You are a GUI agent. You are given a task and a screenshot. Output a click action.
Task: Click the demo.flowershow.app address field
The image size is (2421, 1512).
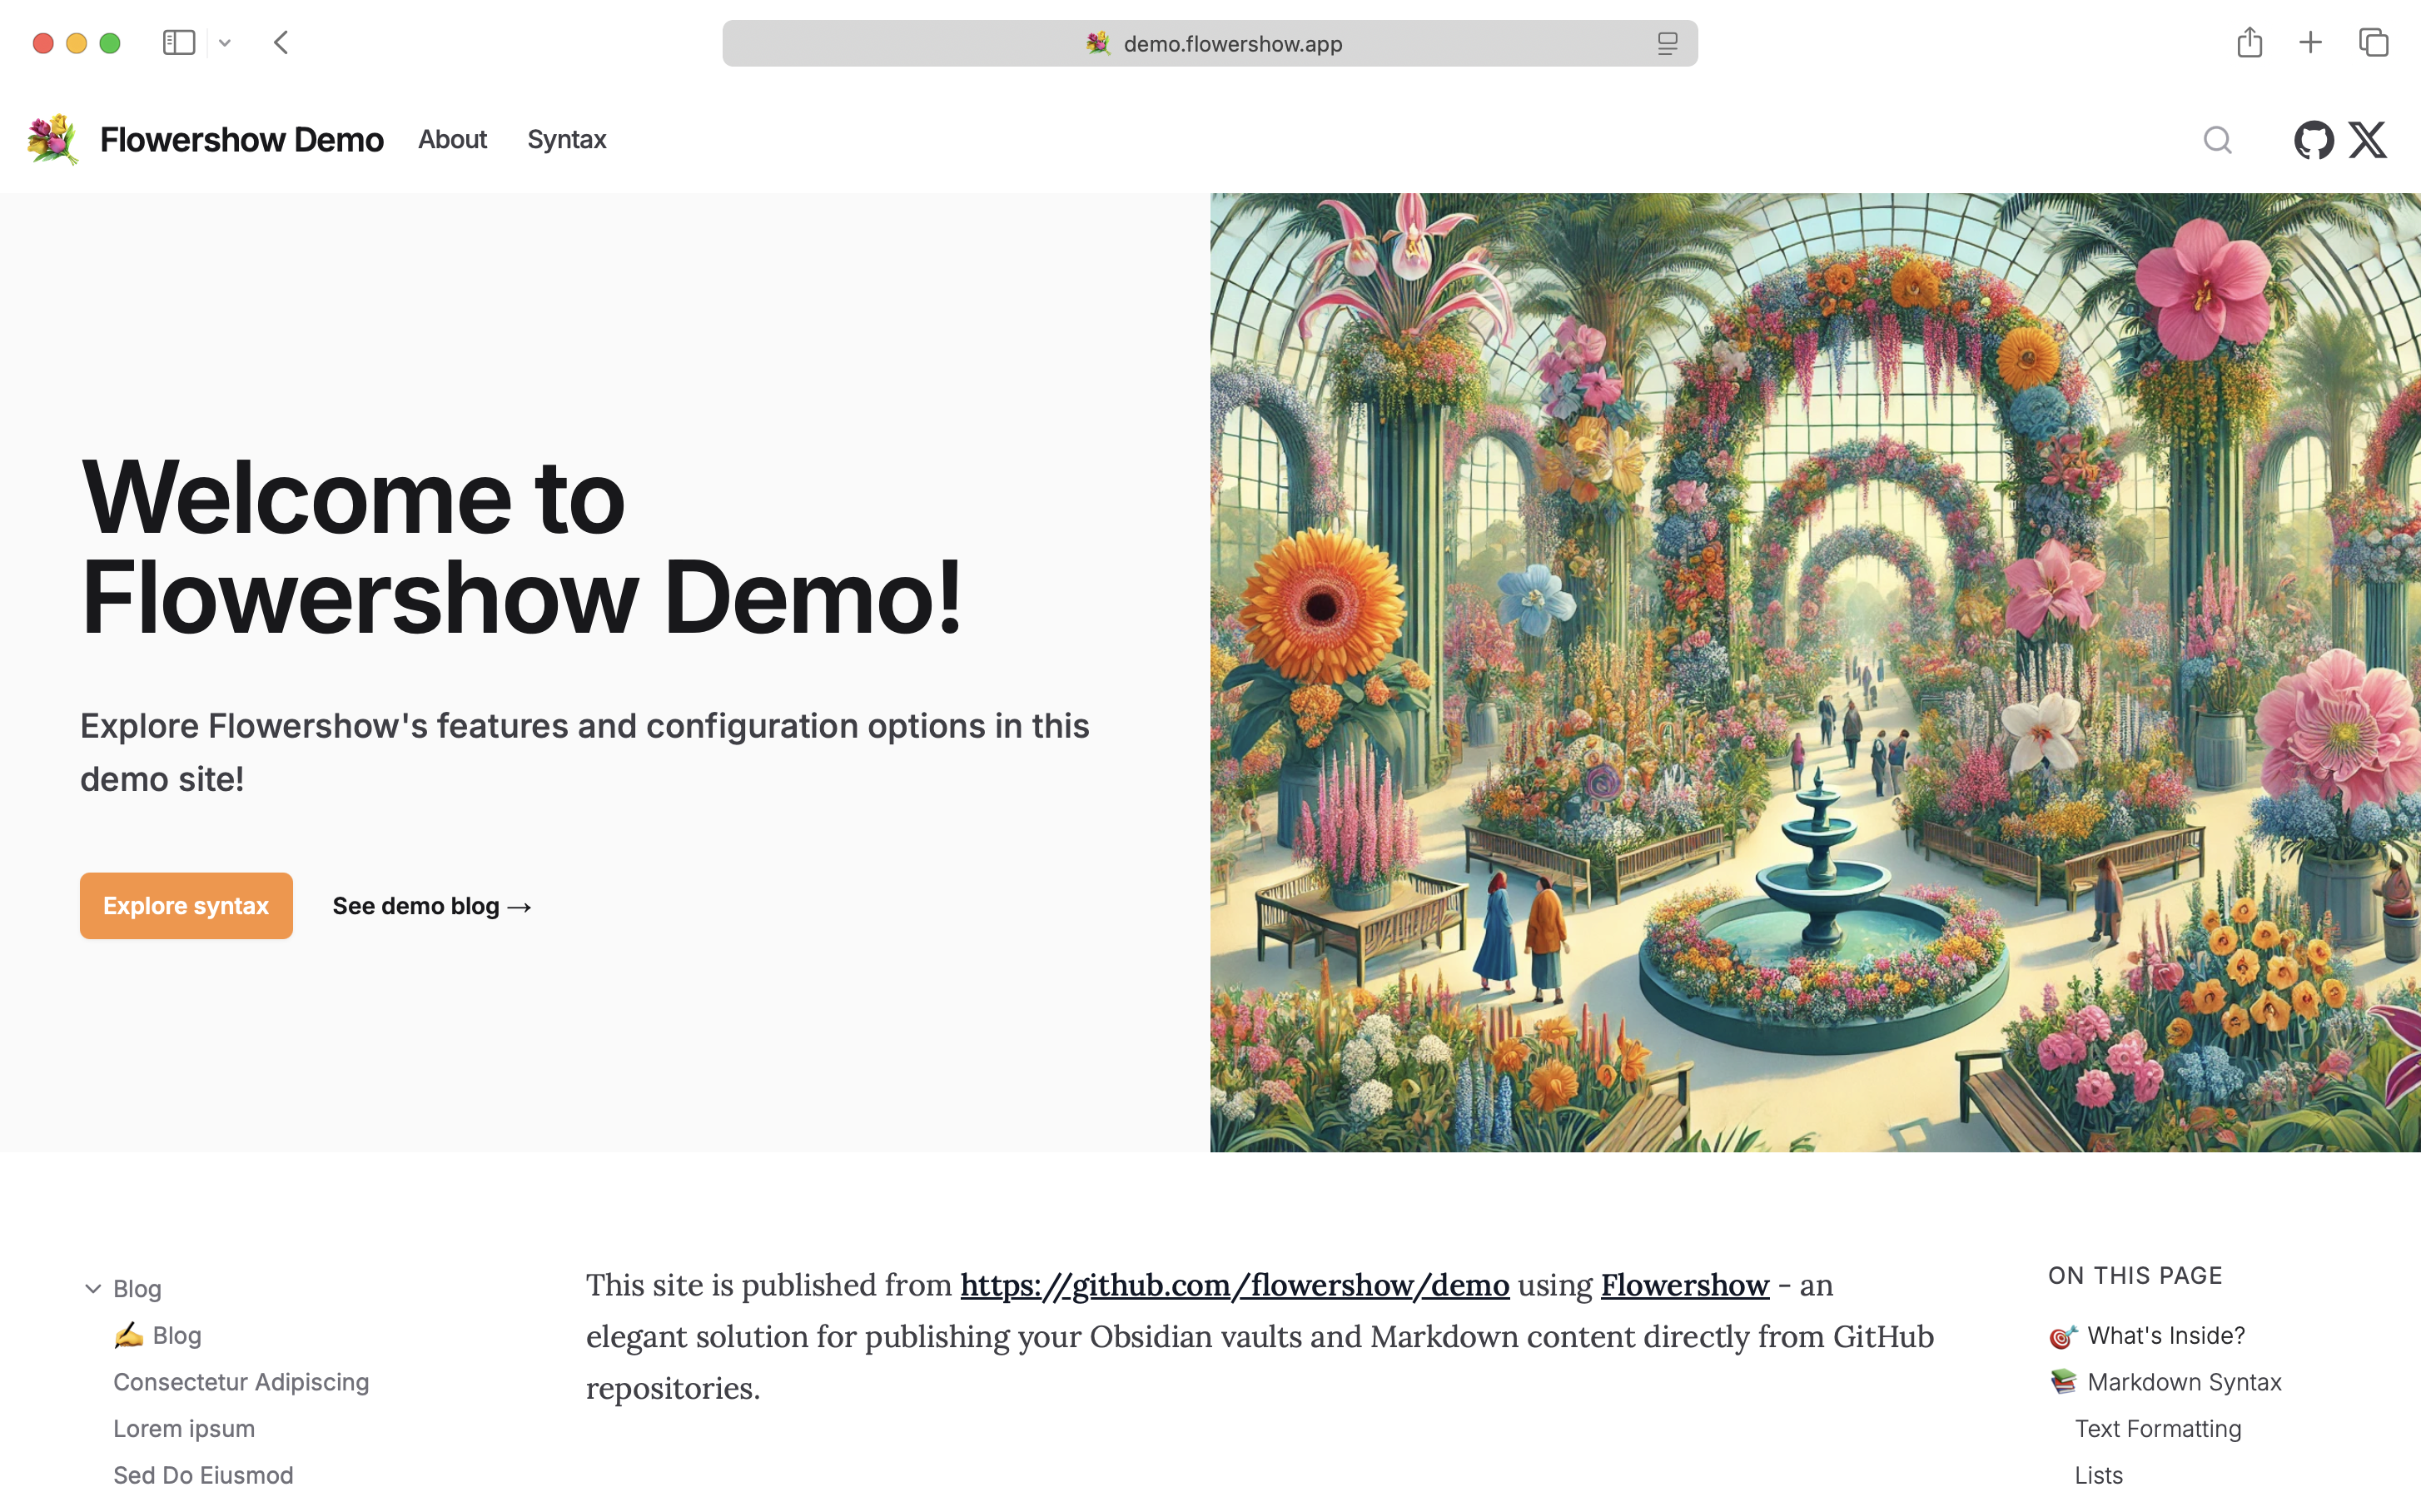pos(1231,44)
